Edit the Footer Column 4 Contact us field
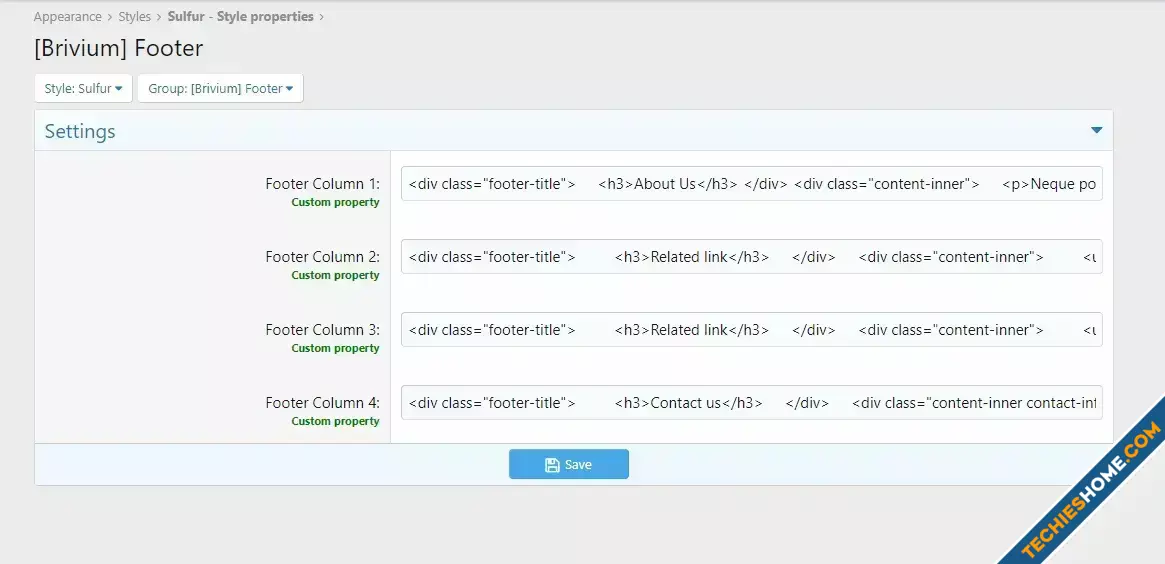Viewport: 1165px width, 564px height. pyautogui.click(x=751, y=403)
